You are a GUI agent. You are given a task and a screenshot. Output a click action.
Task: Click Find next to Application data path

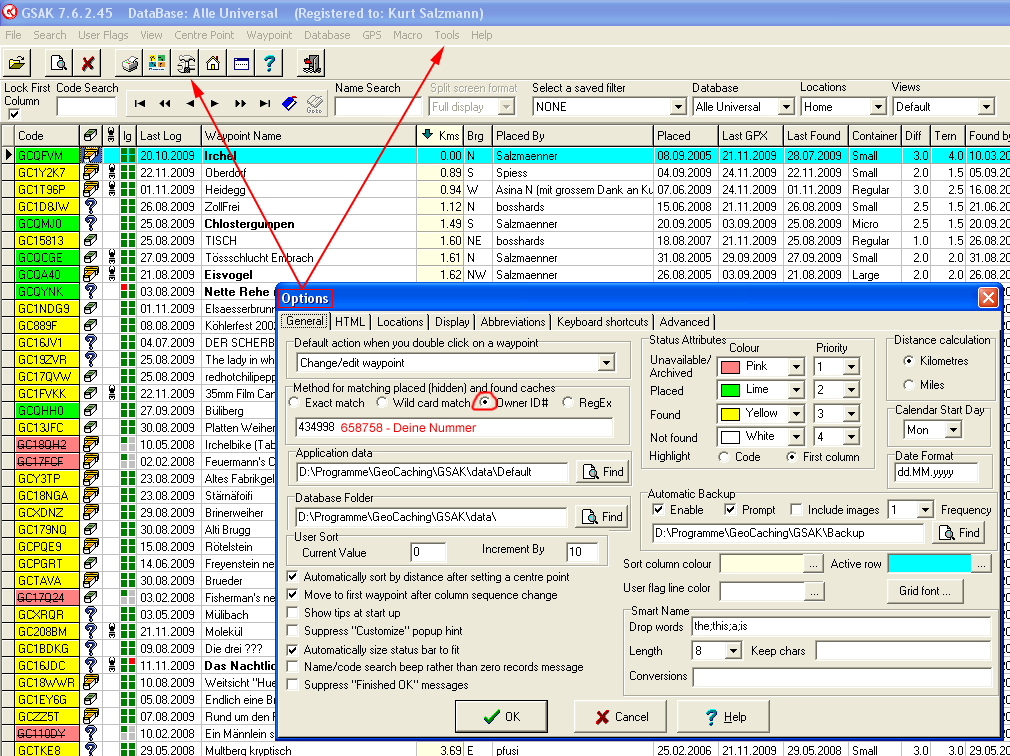(x=603, y=472)
